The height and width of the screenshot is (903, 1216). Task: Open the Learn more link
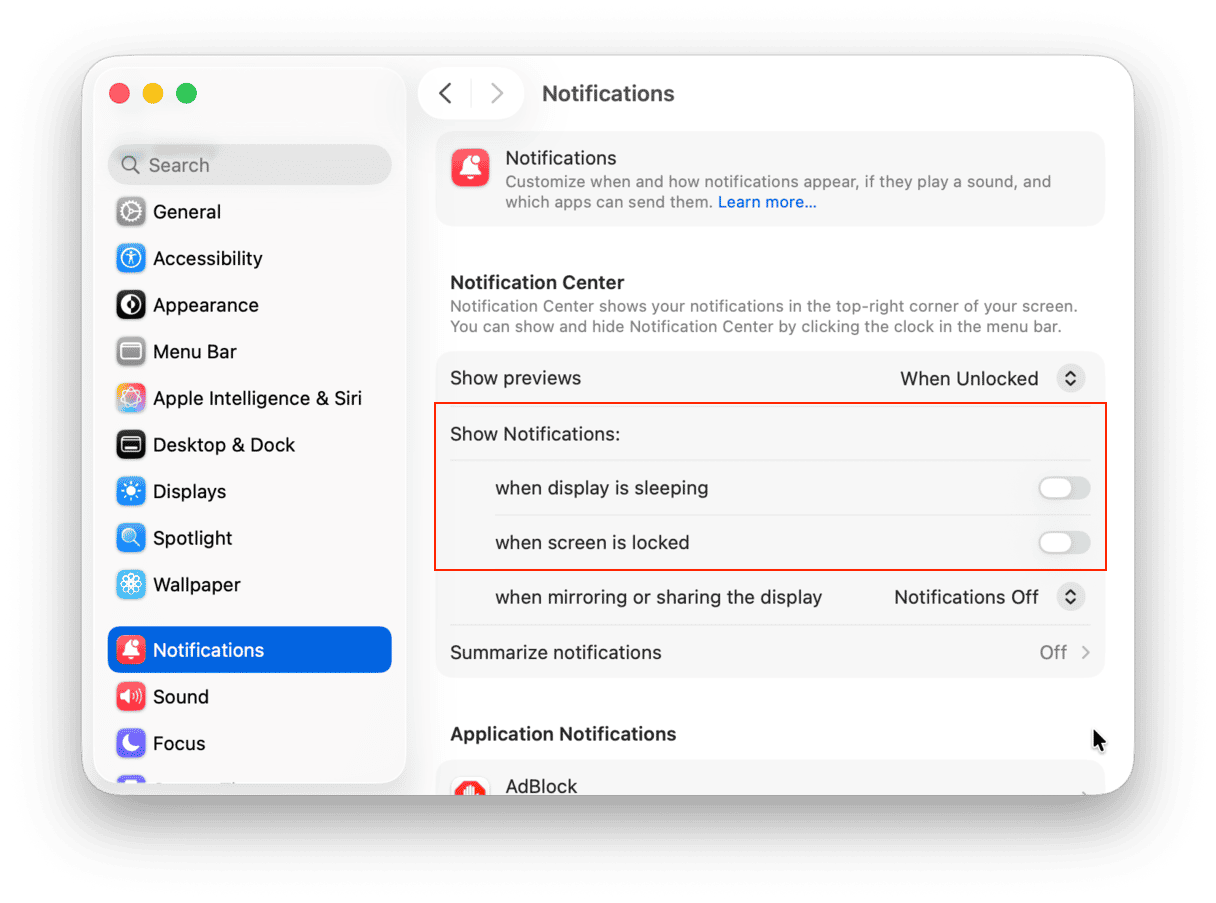point(766,202)
